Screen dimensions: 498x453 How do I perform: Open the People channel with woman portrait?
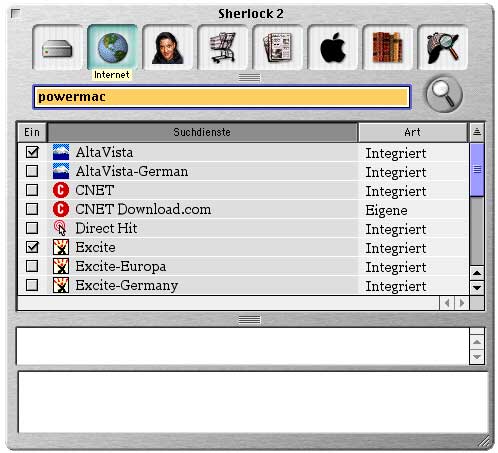tap(167, 47)
